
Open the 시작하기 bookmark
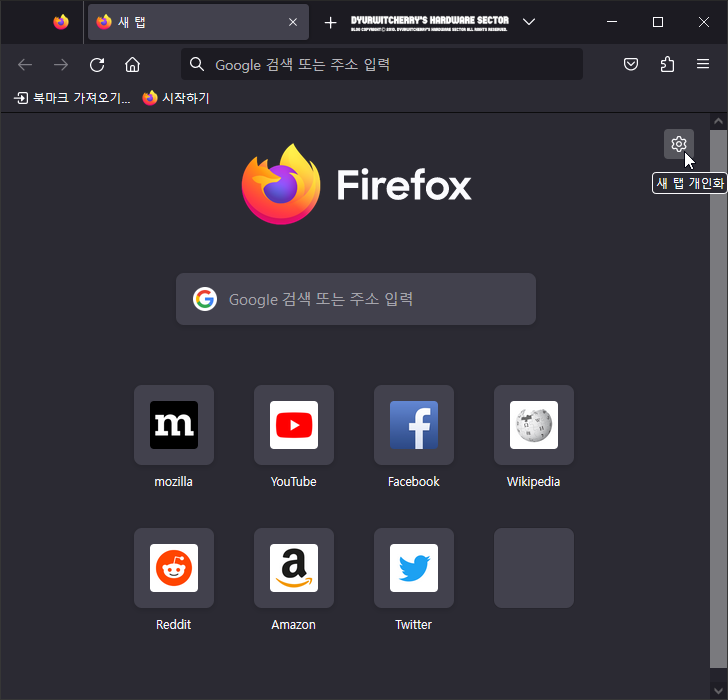[176, 98]
